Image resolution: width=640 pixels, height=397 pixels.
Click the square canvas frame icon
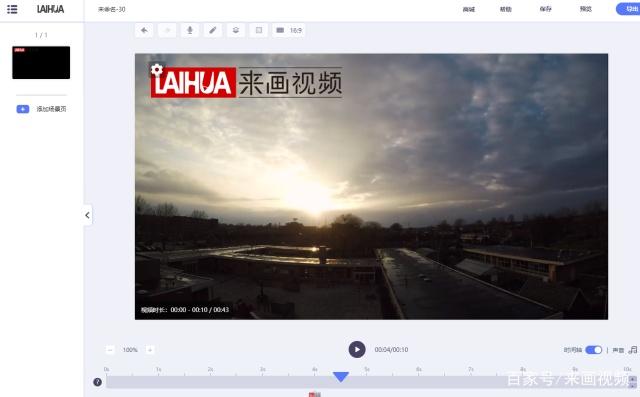click(x=258, y=30)
